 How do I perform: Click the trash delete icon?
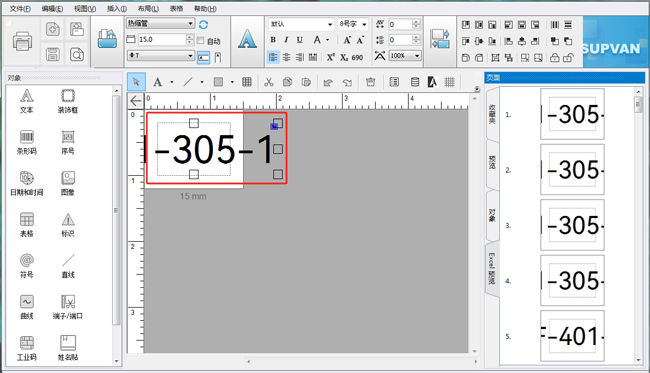(x=370, y=82)
